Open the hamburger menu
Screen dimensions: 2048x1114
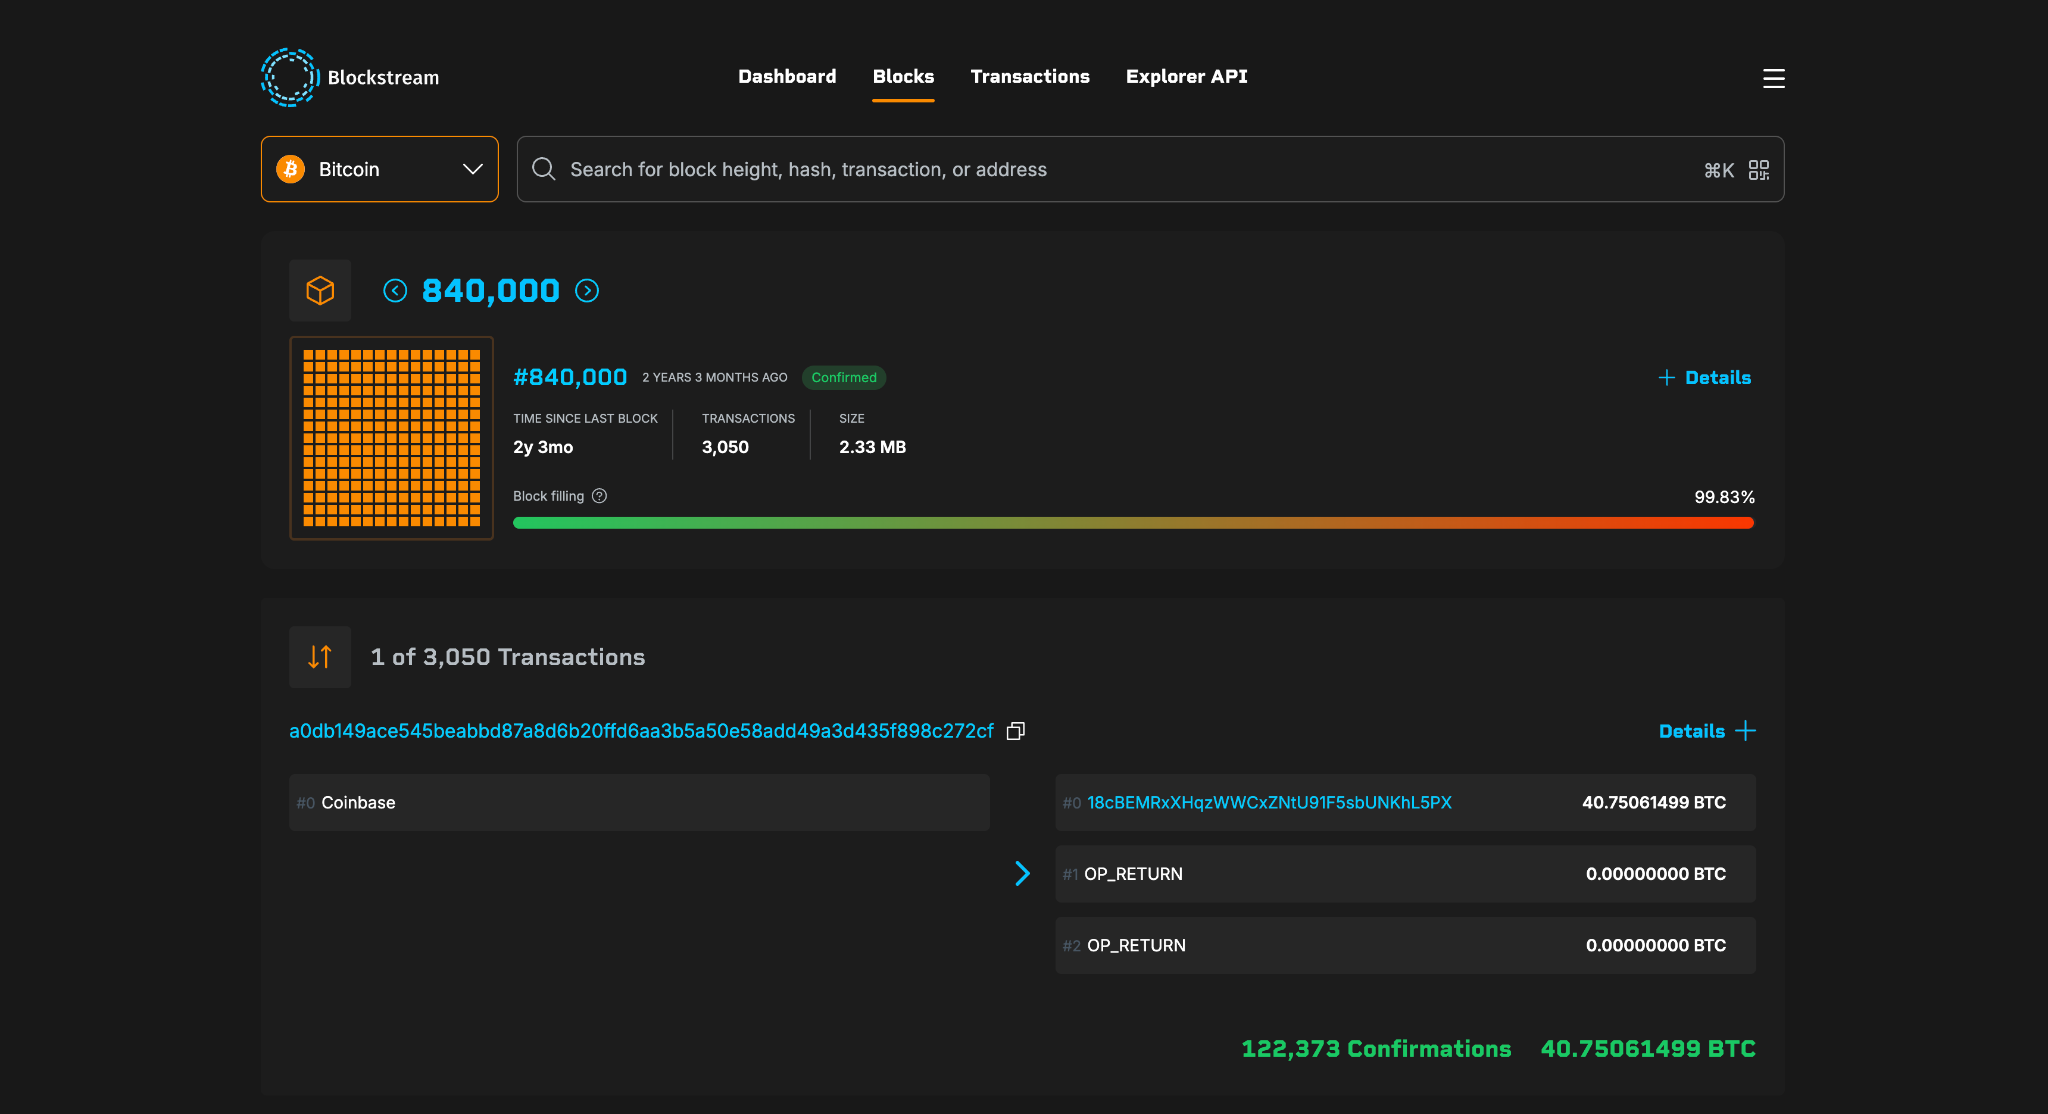coord(1773,78)
